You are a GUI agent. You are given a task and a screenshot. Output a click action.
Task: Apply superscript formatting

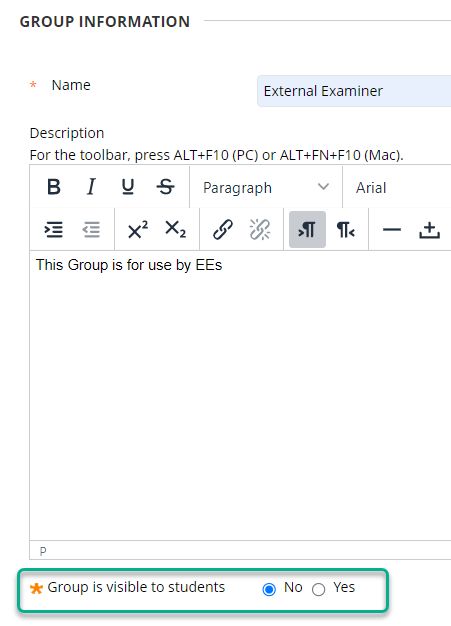coord(138,230)
